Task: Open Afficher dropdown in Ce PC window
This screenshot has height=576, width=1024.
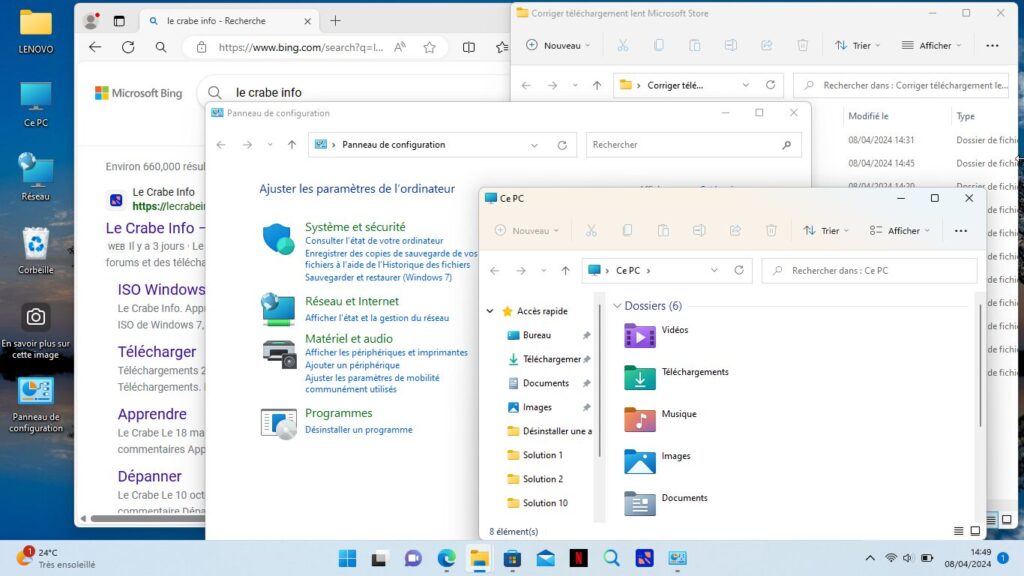Action: click(x=899, y=231)
